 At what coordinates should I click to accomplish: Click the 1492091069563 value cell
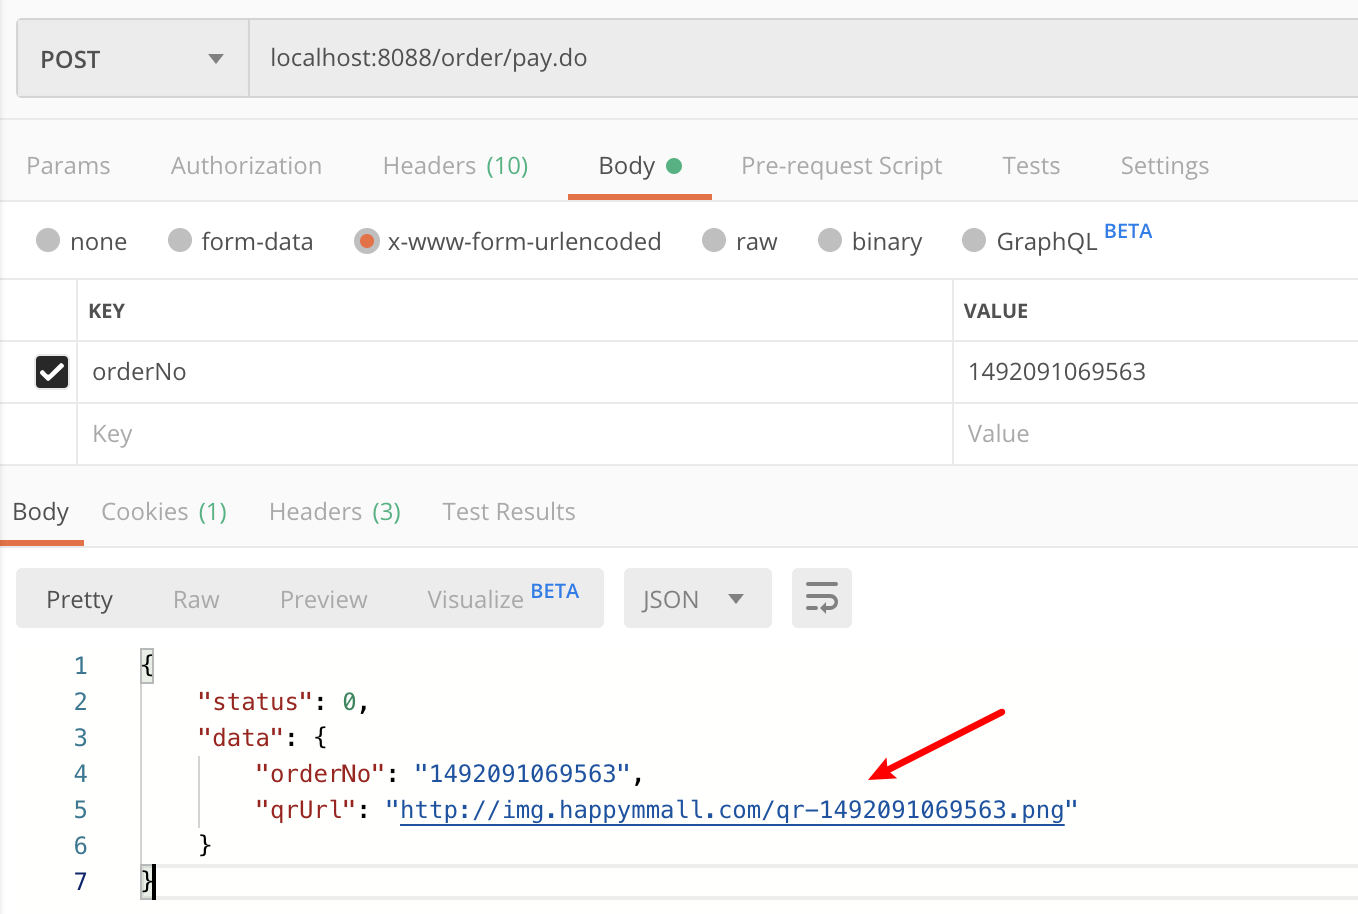click(1155, 372)
